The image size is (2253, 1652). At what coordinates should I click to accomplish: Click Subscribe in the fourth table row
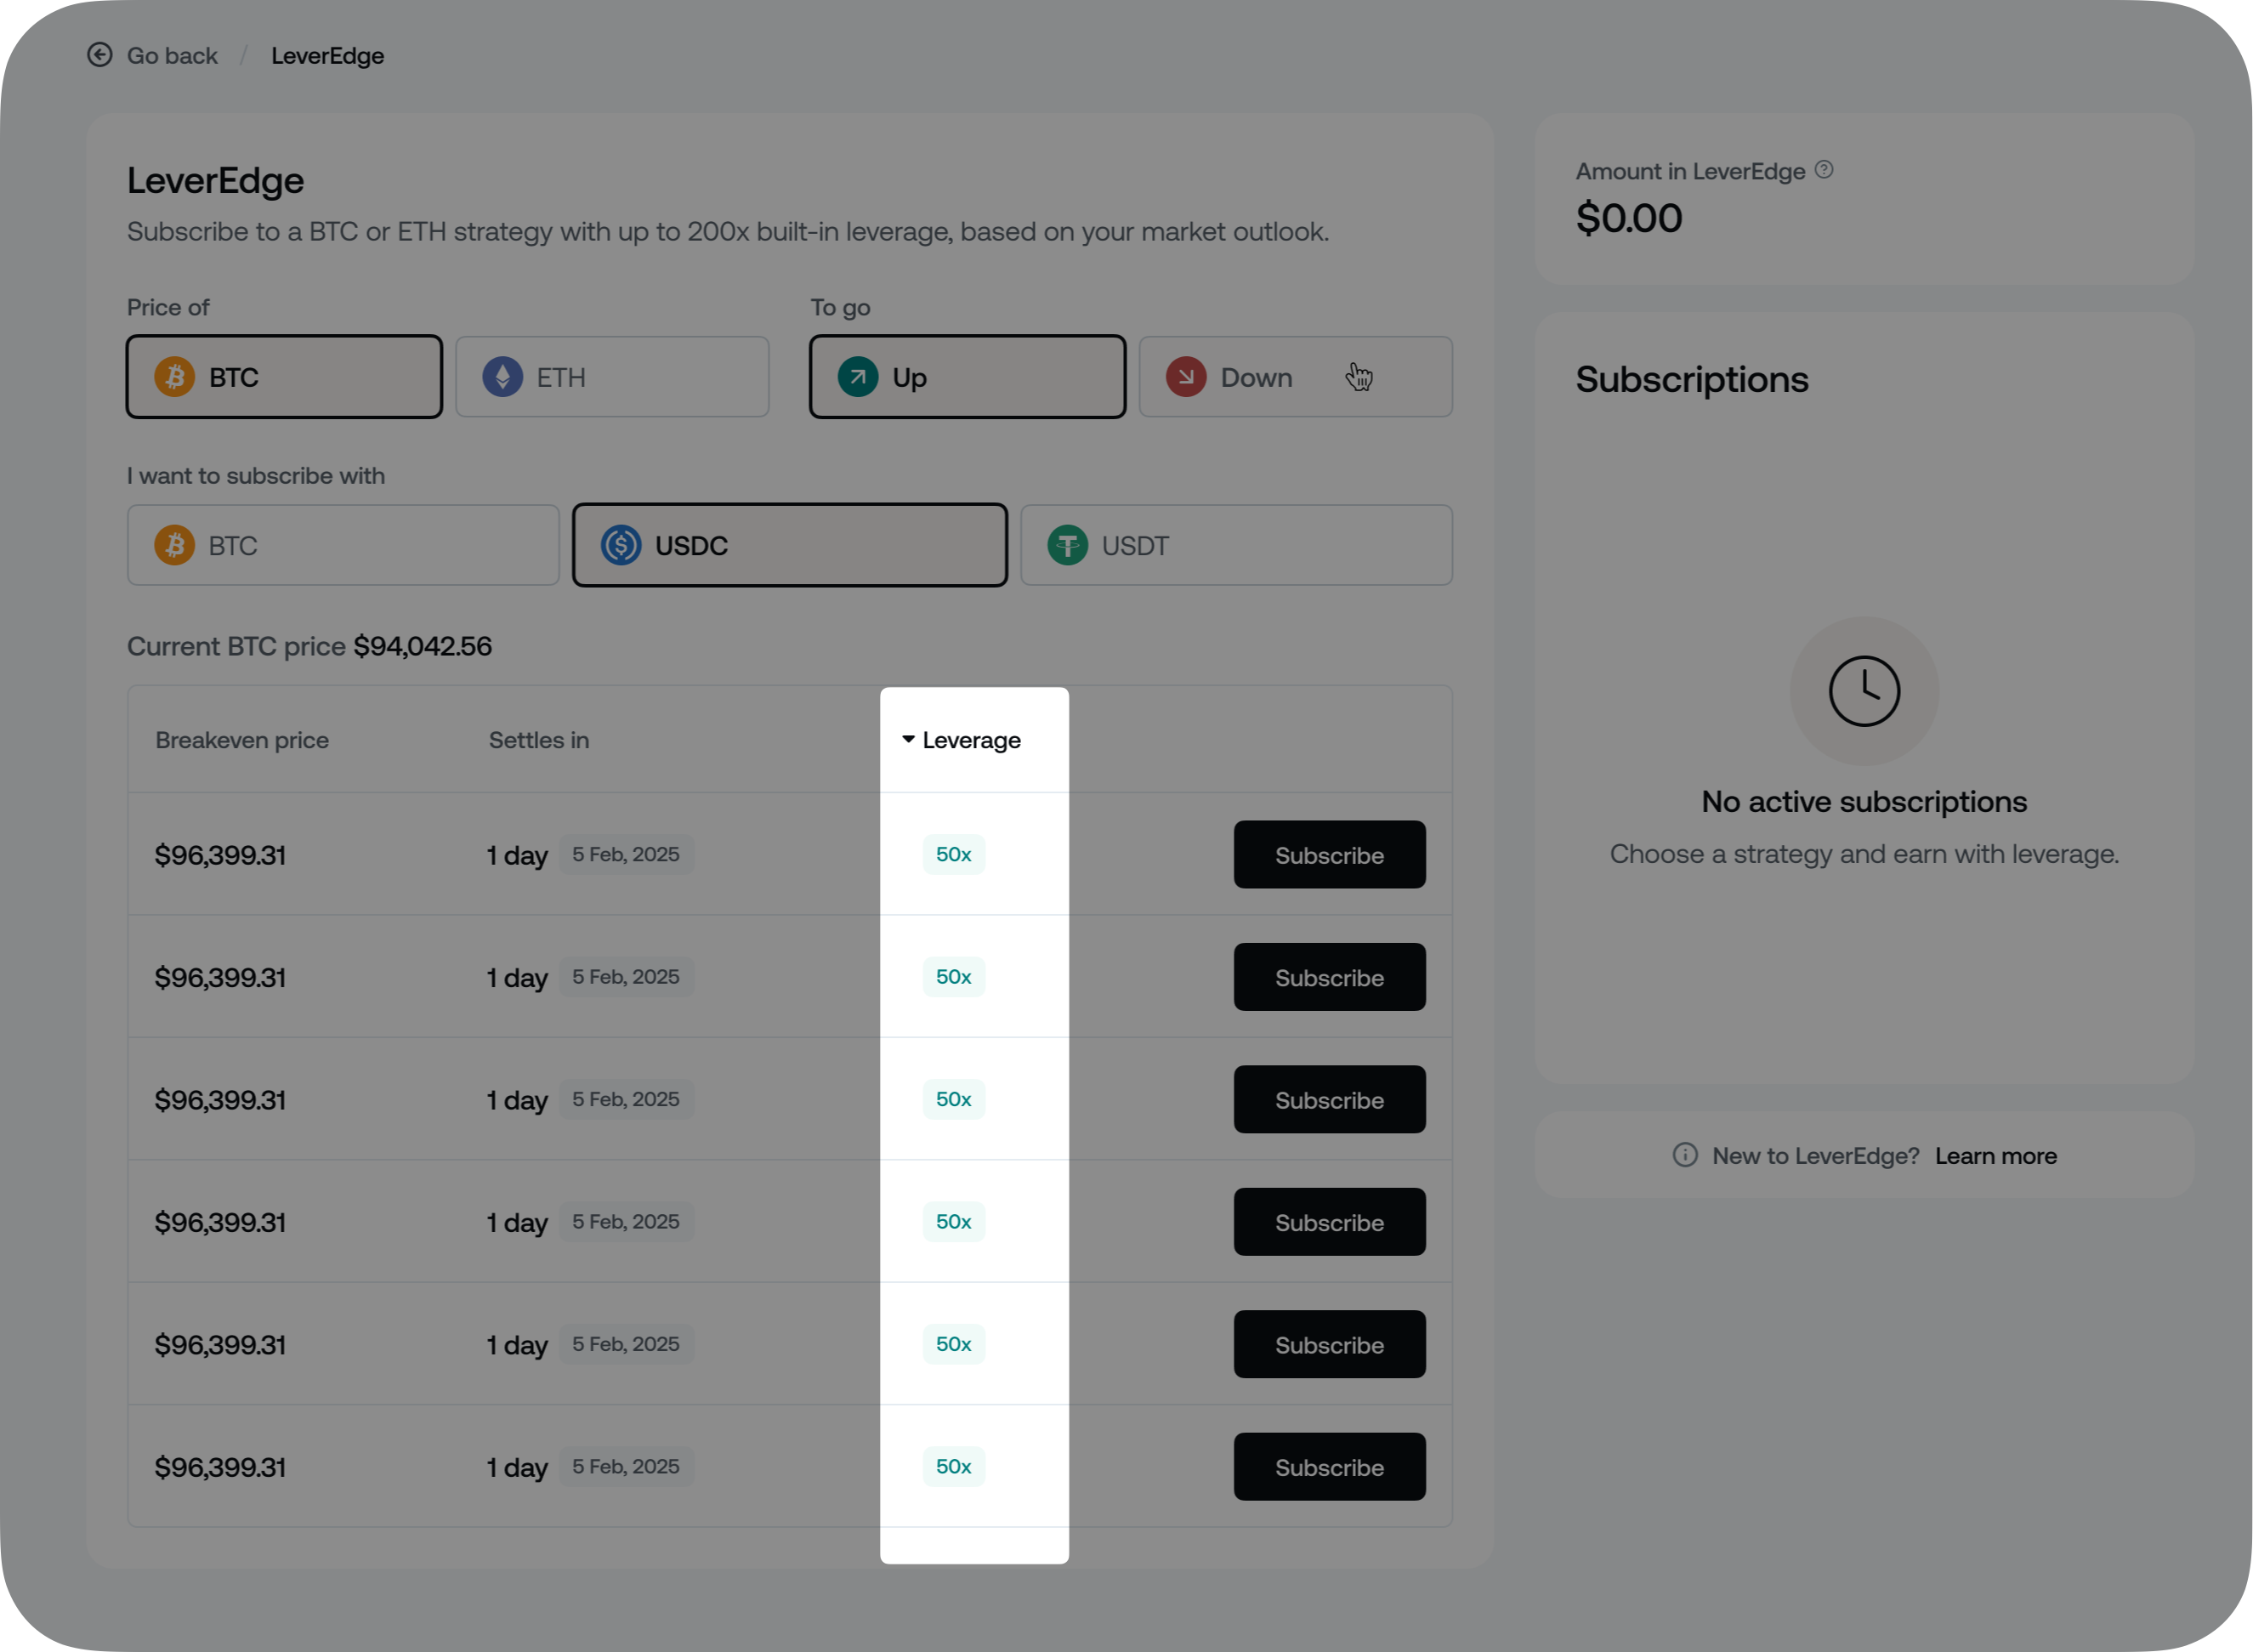1329,1222
